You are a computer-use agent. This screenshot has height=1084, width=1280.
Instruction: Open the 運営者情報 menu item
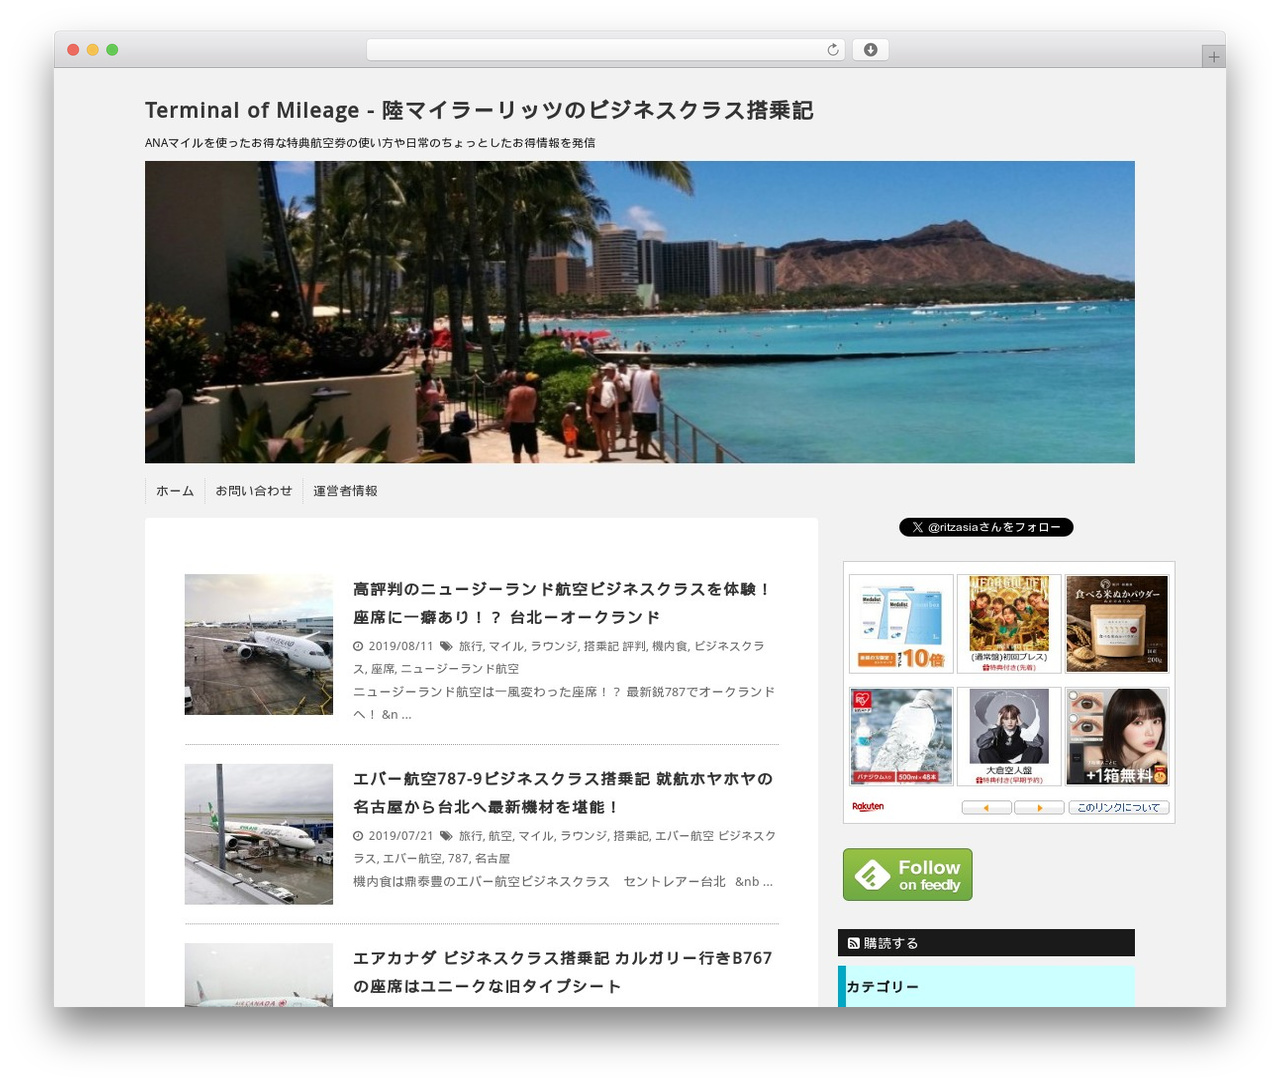[345, 491]
